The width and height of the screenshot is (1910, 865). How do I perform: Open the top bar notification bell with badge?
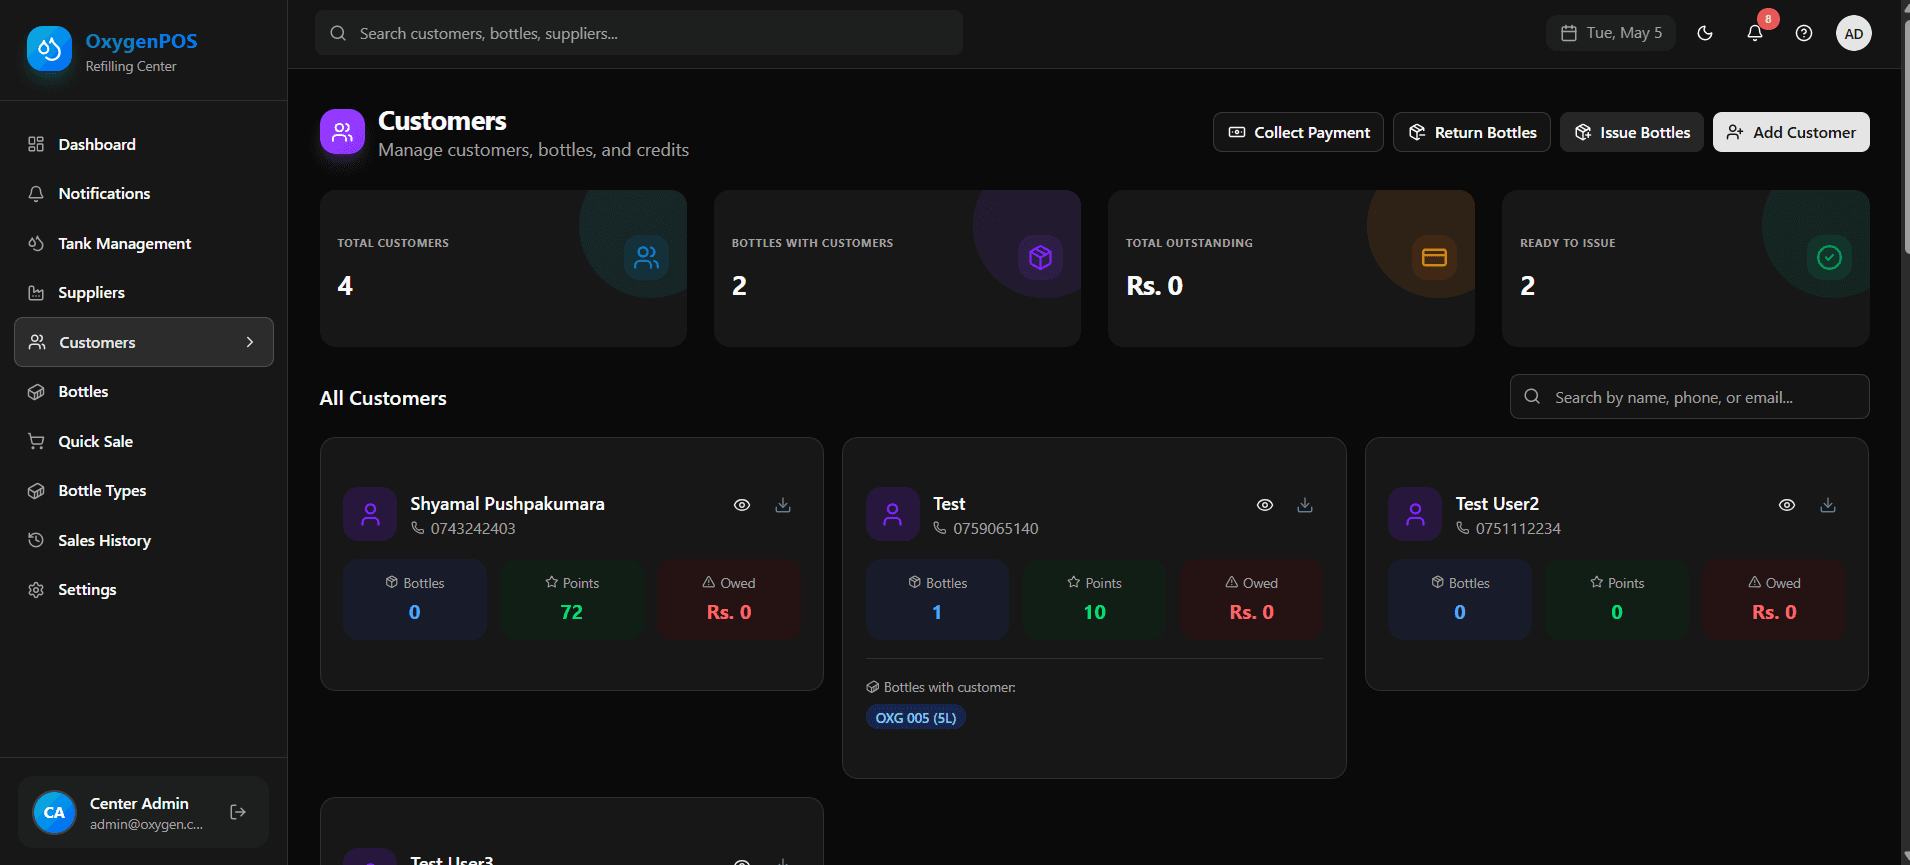pyautogui.click(x=1755, y=33)
